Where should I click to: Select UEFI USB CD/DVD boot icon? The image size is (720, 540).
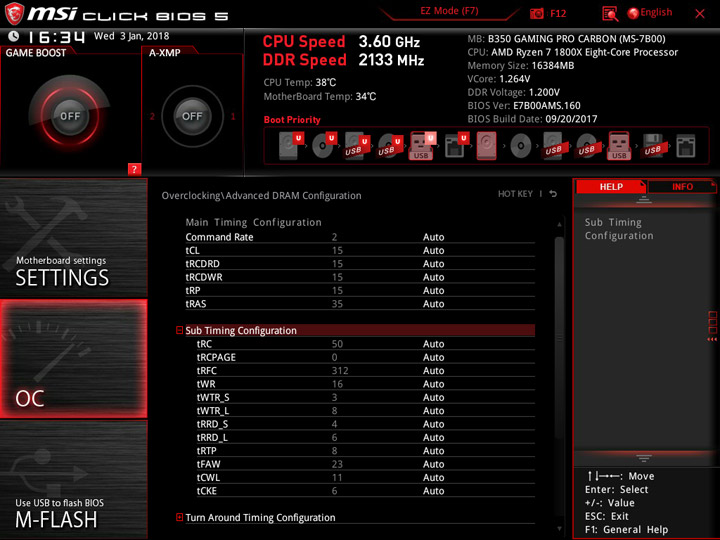pos(390,146)
